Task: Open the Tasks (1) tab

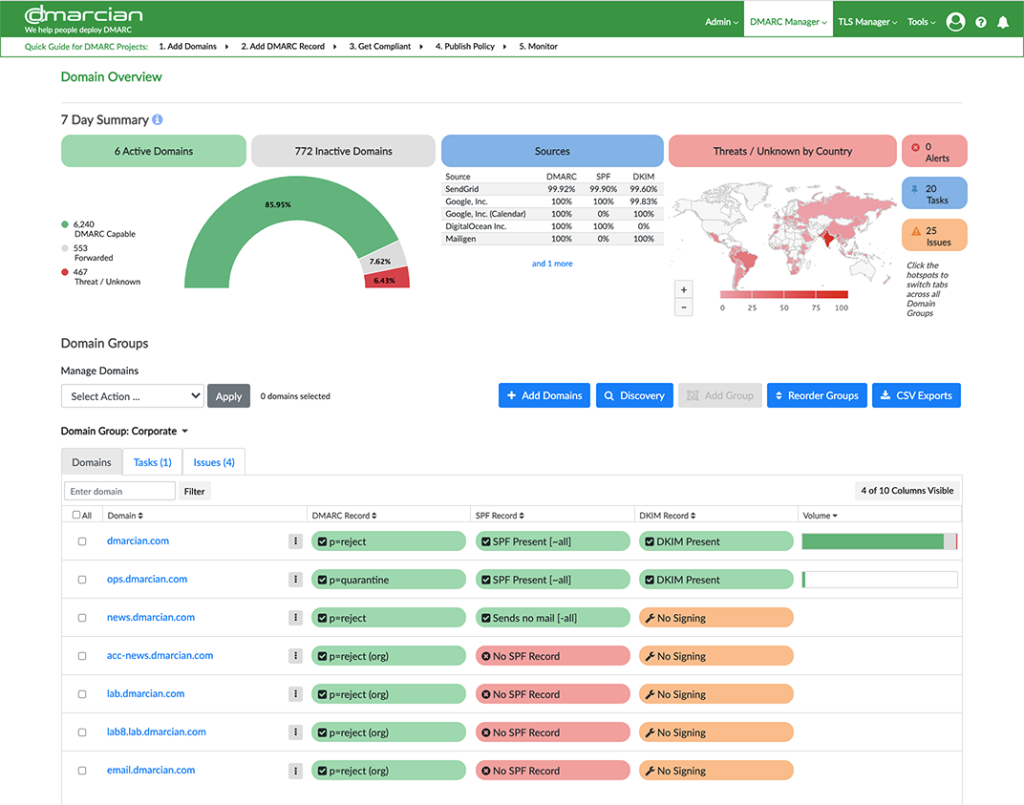Action: coord(151,461)
